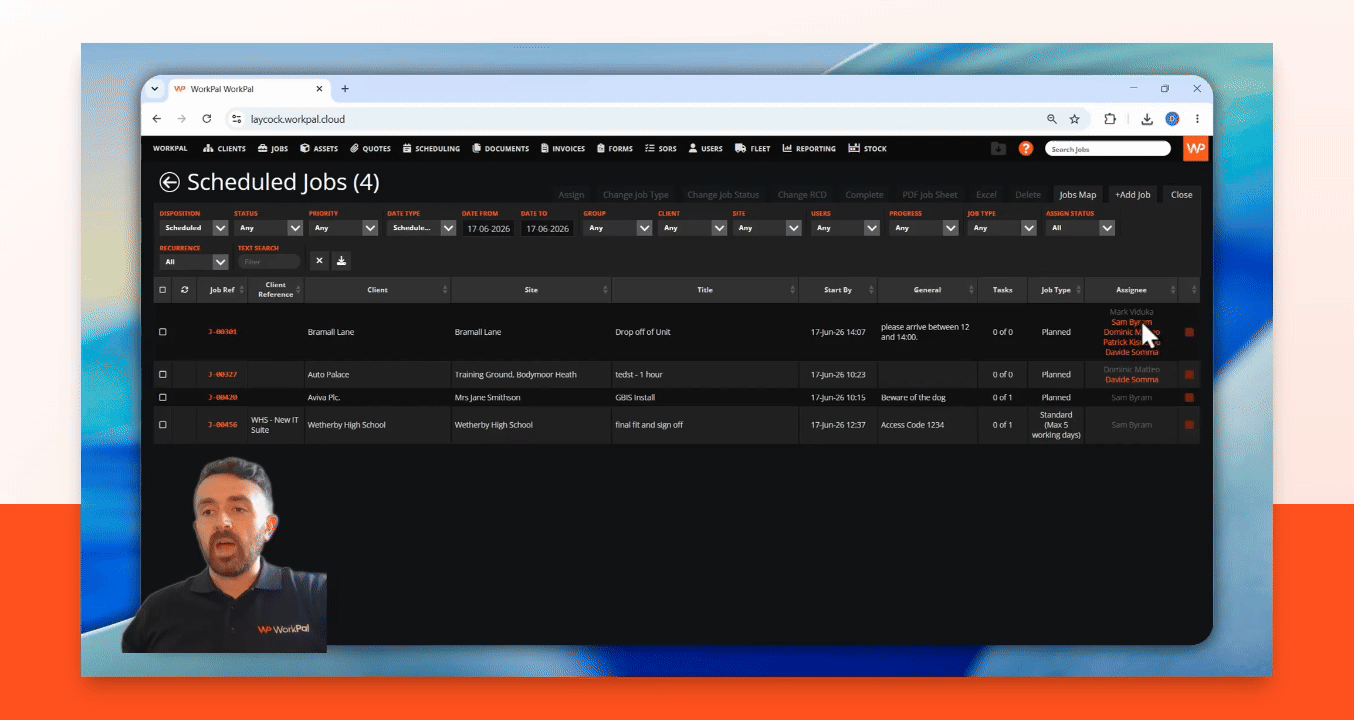The height and width of the screenshot is (720, 1354).
Task: Go back in browser history
Action: click(x=157, y=119)
